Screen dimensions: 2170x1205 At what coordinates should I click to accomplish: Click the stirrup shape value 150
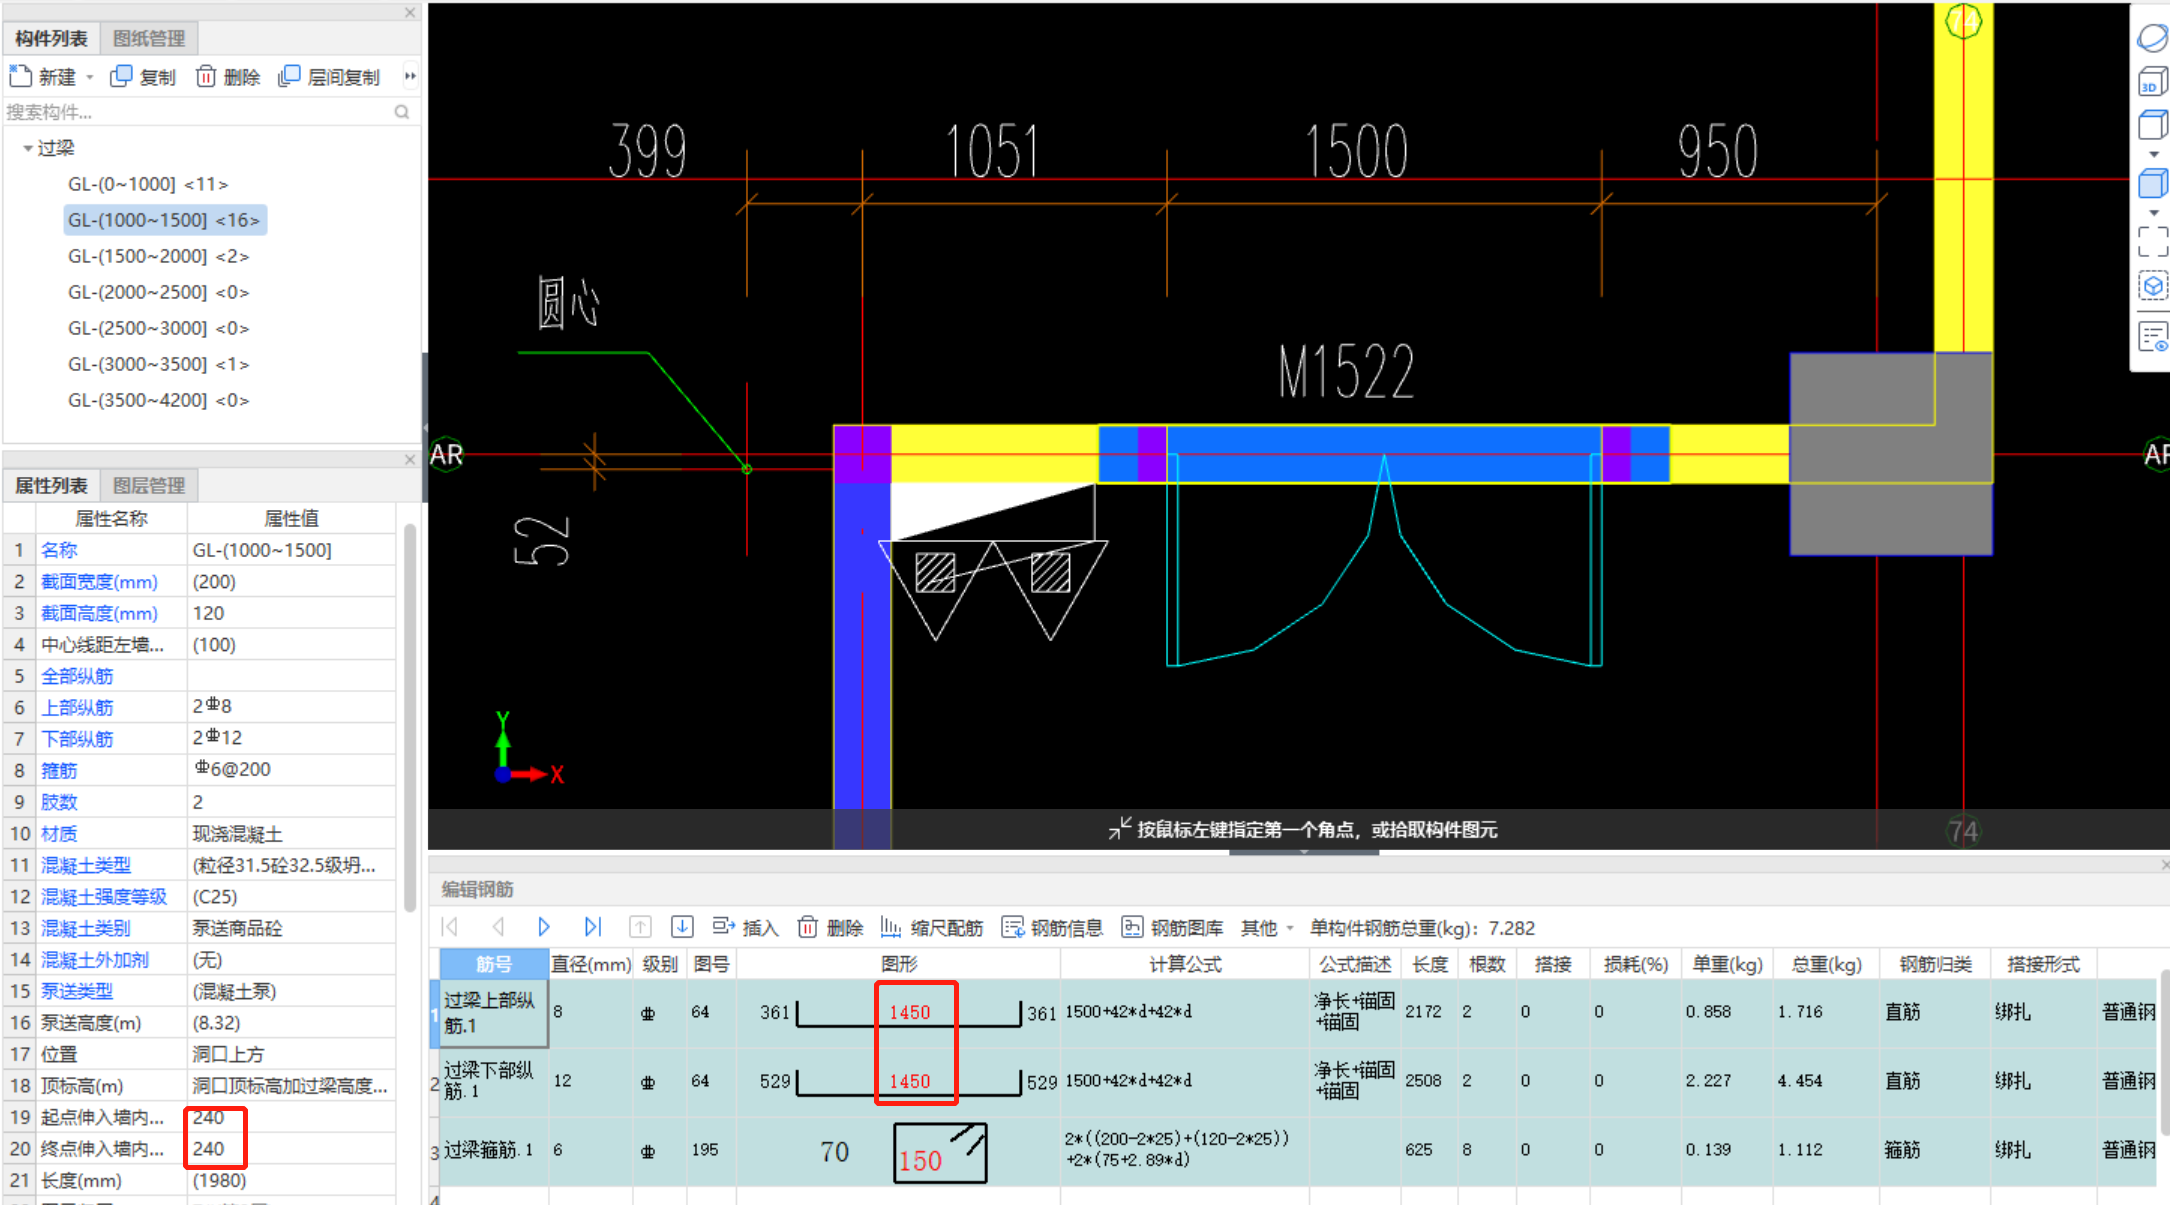pos(920,1161)
